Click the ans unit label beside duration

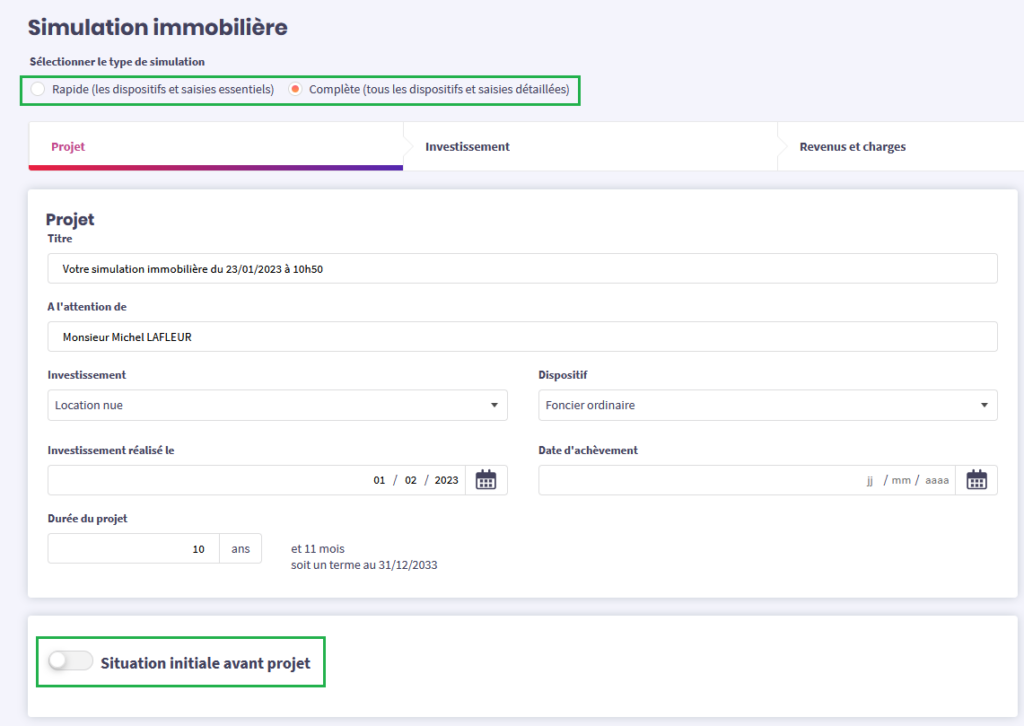click(x=240, y=549)
